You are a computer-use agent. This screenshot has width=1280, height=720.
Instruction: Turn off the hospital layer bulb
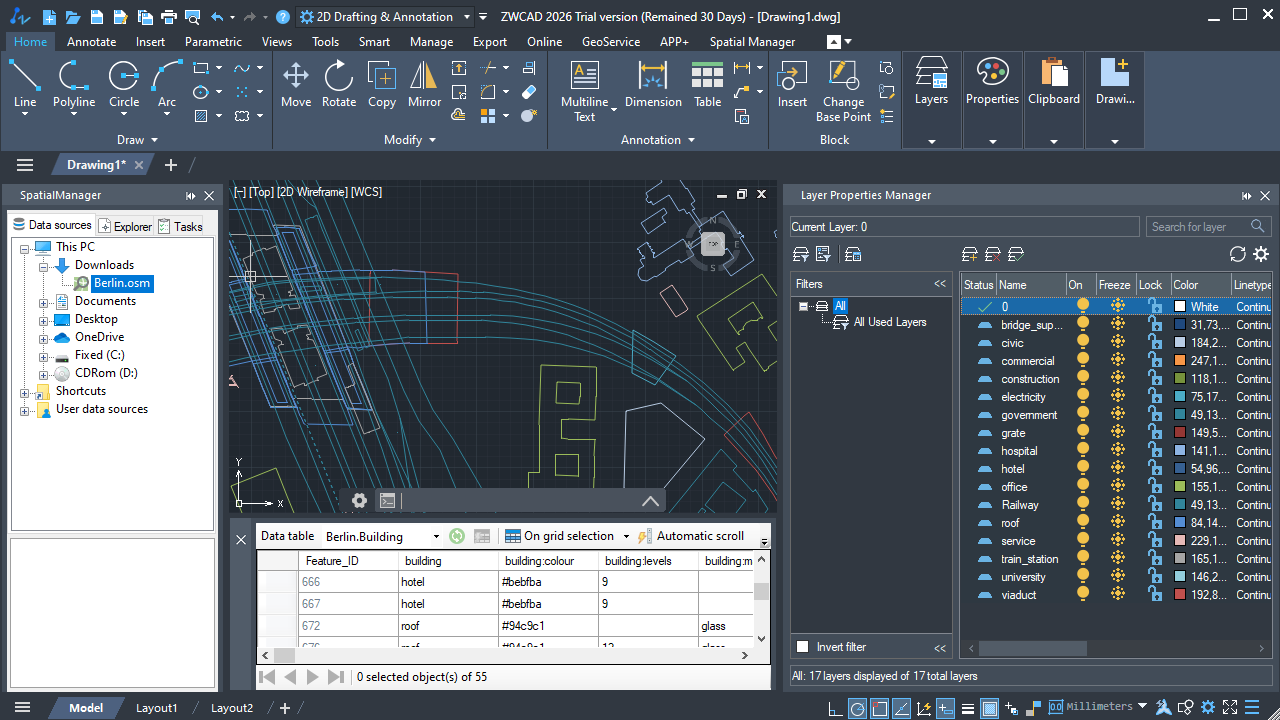[1082, 451]
